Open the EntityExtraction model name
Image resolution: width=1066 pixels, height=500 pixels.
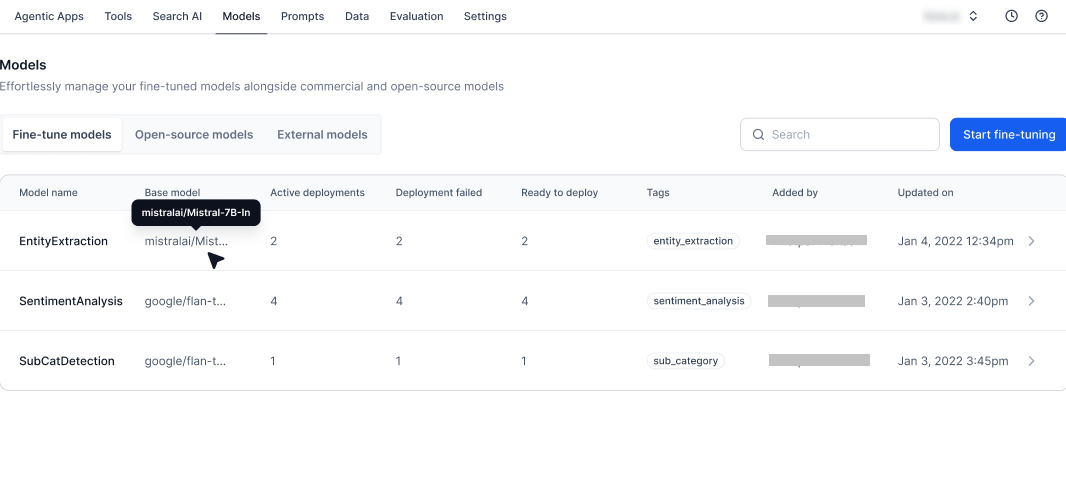pyautogui.click(x=63, y=241)
